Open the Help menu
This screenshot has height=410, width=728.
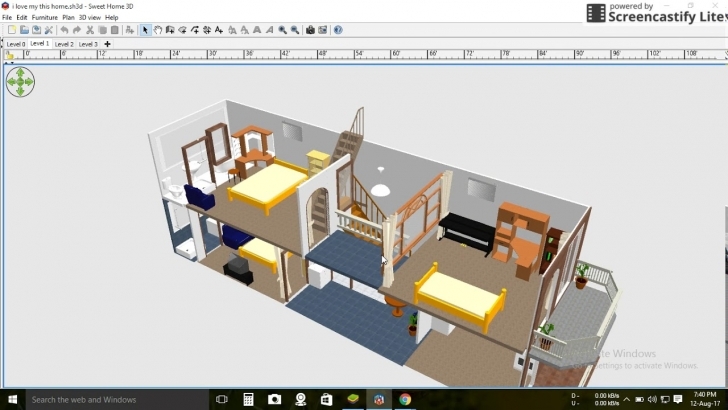pyautogui.click(x=111, y=17)
